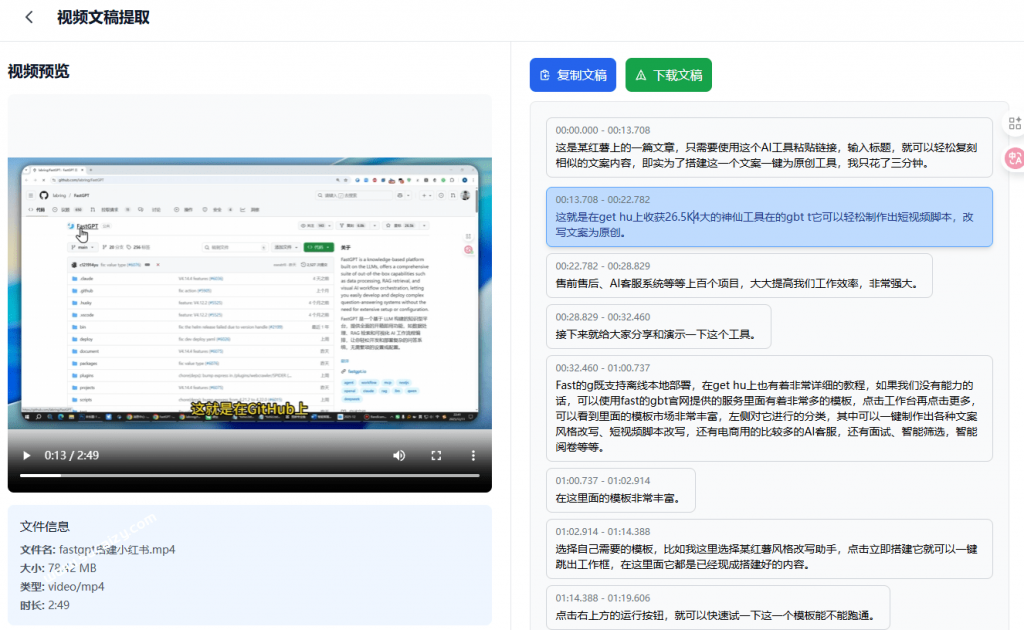Image resolution: width=1024 pixels, height=630 pixels.
Task: Click 复制文稿 to copy the transcript
Action: pos(573,74)
